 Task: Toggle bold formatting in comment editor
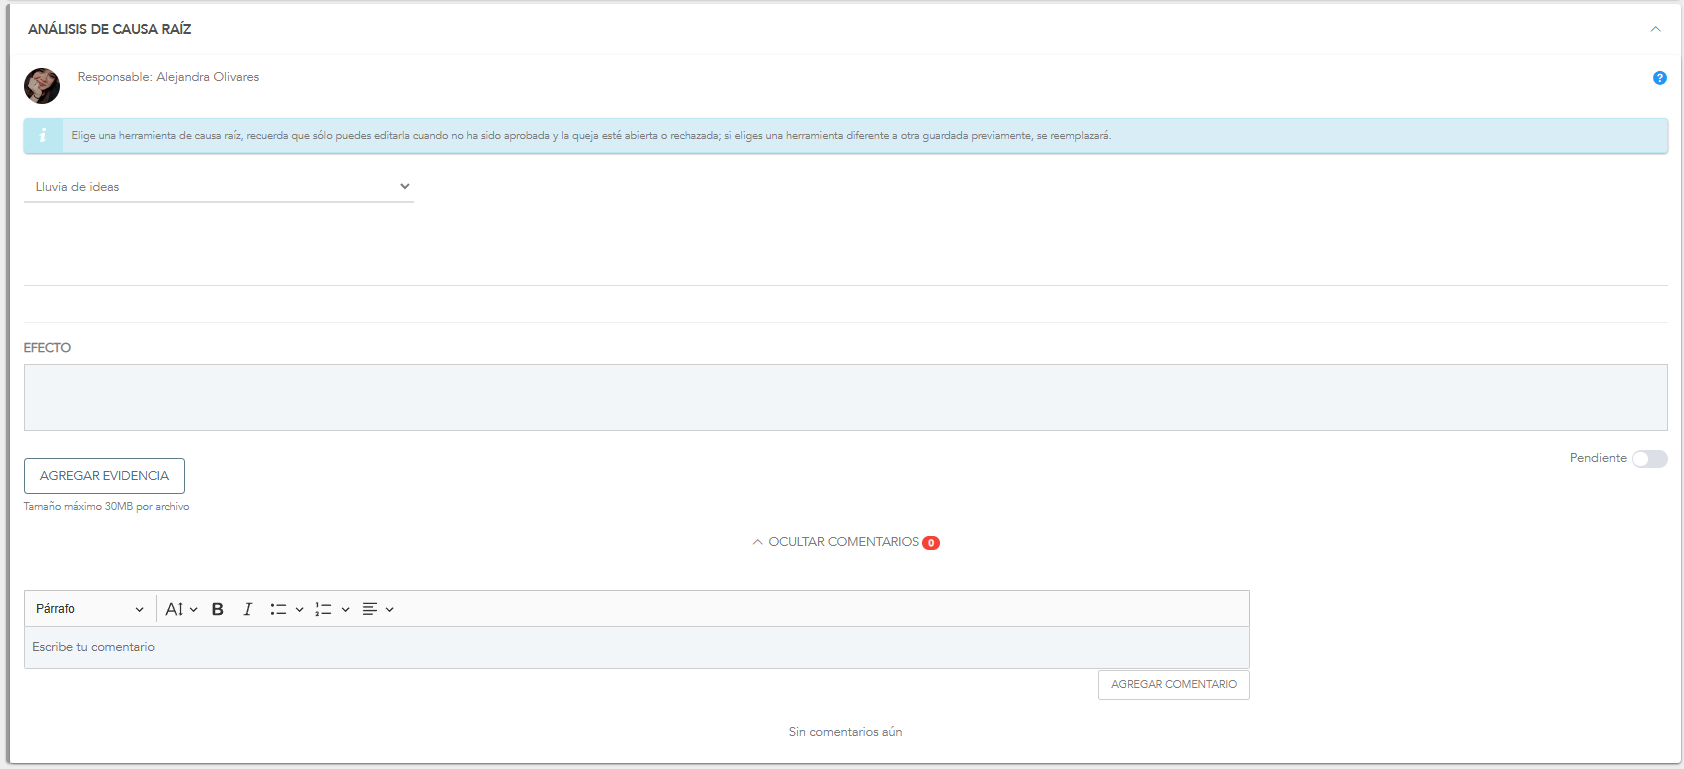pyautogui.click(x=217, y=609)
